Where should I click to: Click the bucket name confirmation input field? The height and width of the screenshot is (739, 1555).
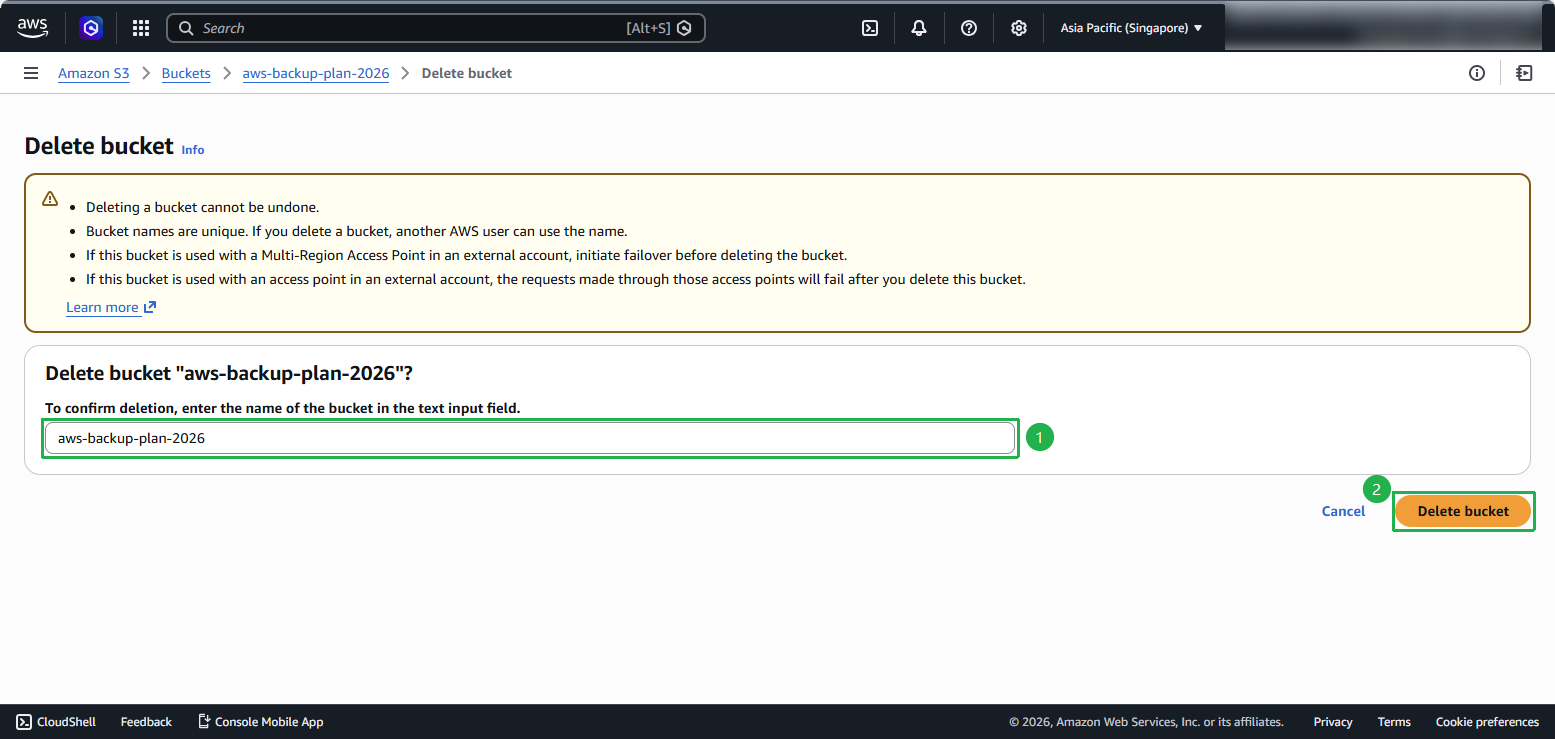tap(530, 438)
